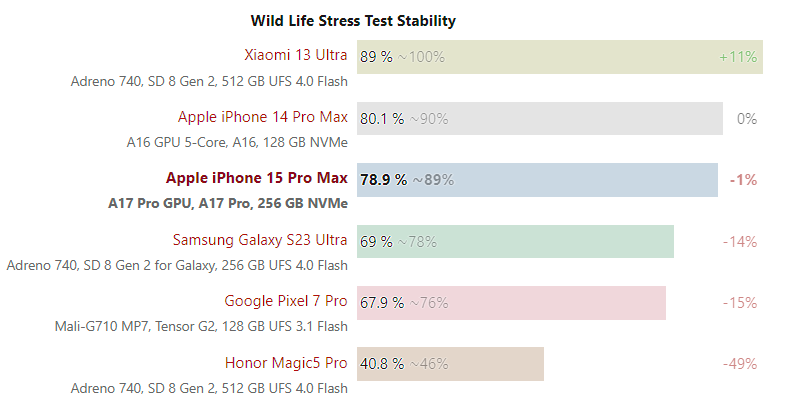Open the Xiaomi 13 Ultra link

tap(296, 55)
